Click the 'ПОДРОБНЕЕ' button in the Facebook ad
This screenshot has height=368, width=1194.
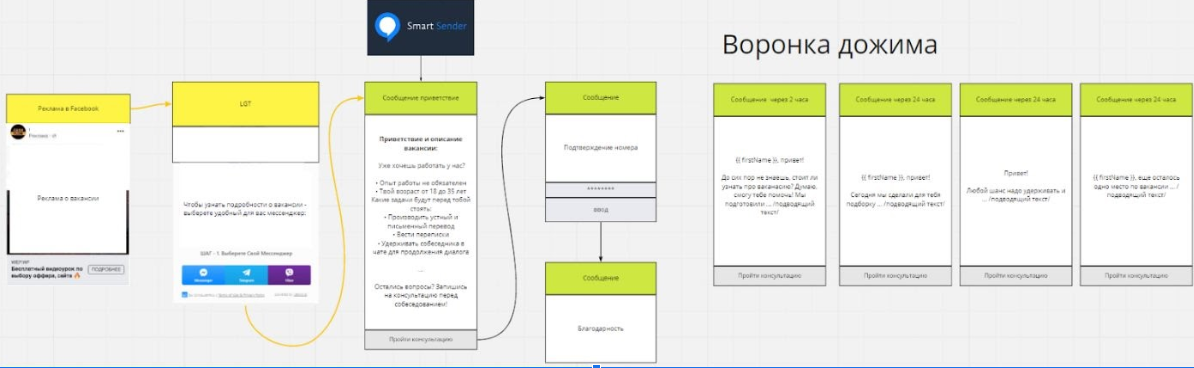click(106, 270)
